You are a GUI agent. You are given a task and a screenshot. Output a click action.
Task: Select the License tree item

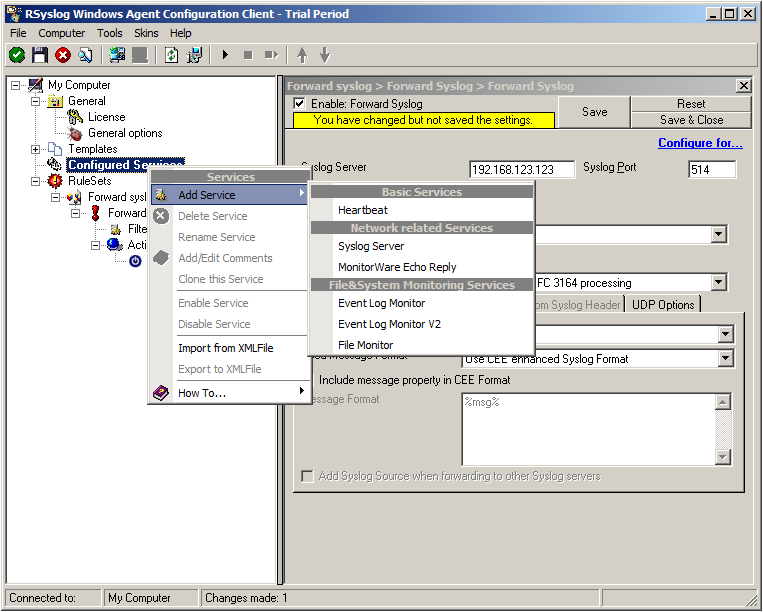[x=106, y=117]
